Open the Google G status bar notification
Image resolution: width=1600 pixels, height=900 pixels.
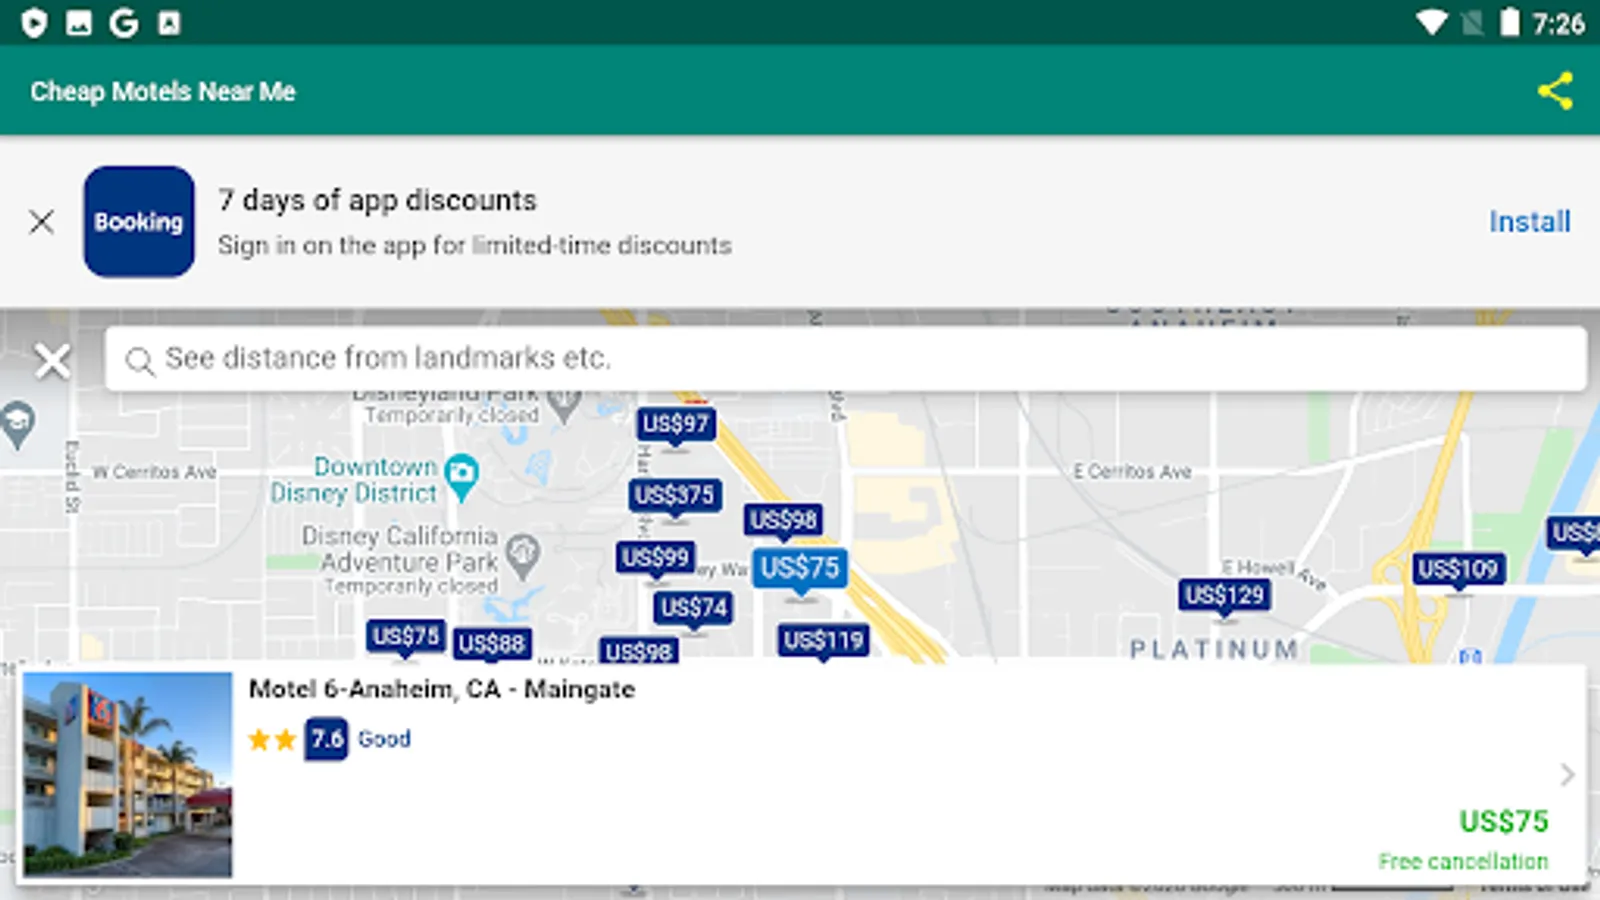click(x=124, y=22)
